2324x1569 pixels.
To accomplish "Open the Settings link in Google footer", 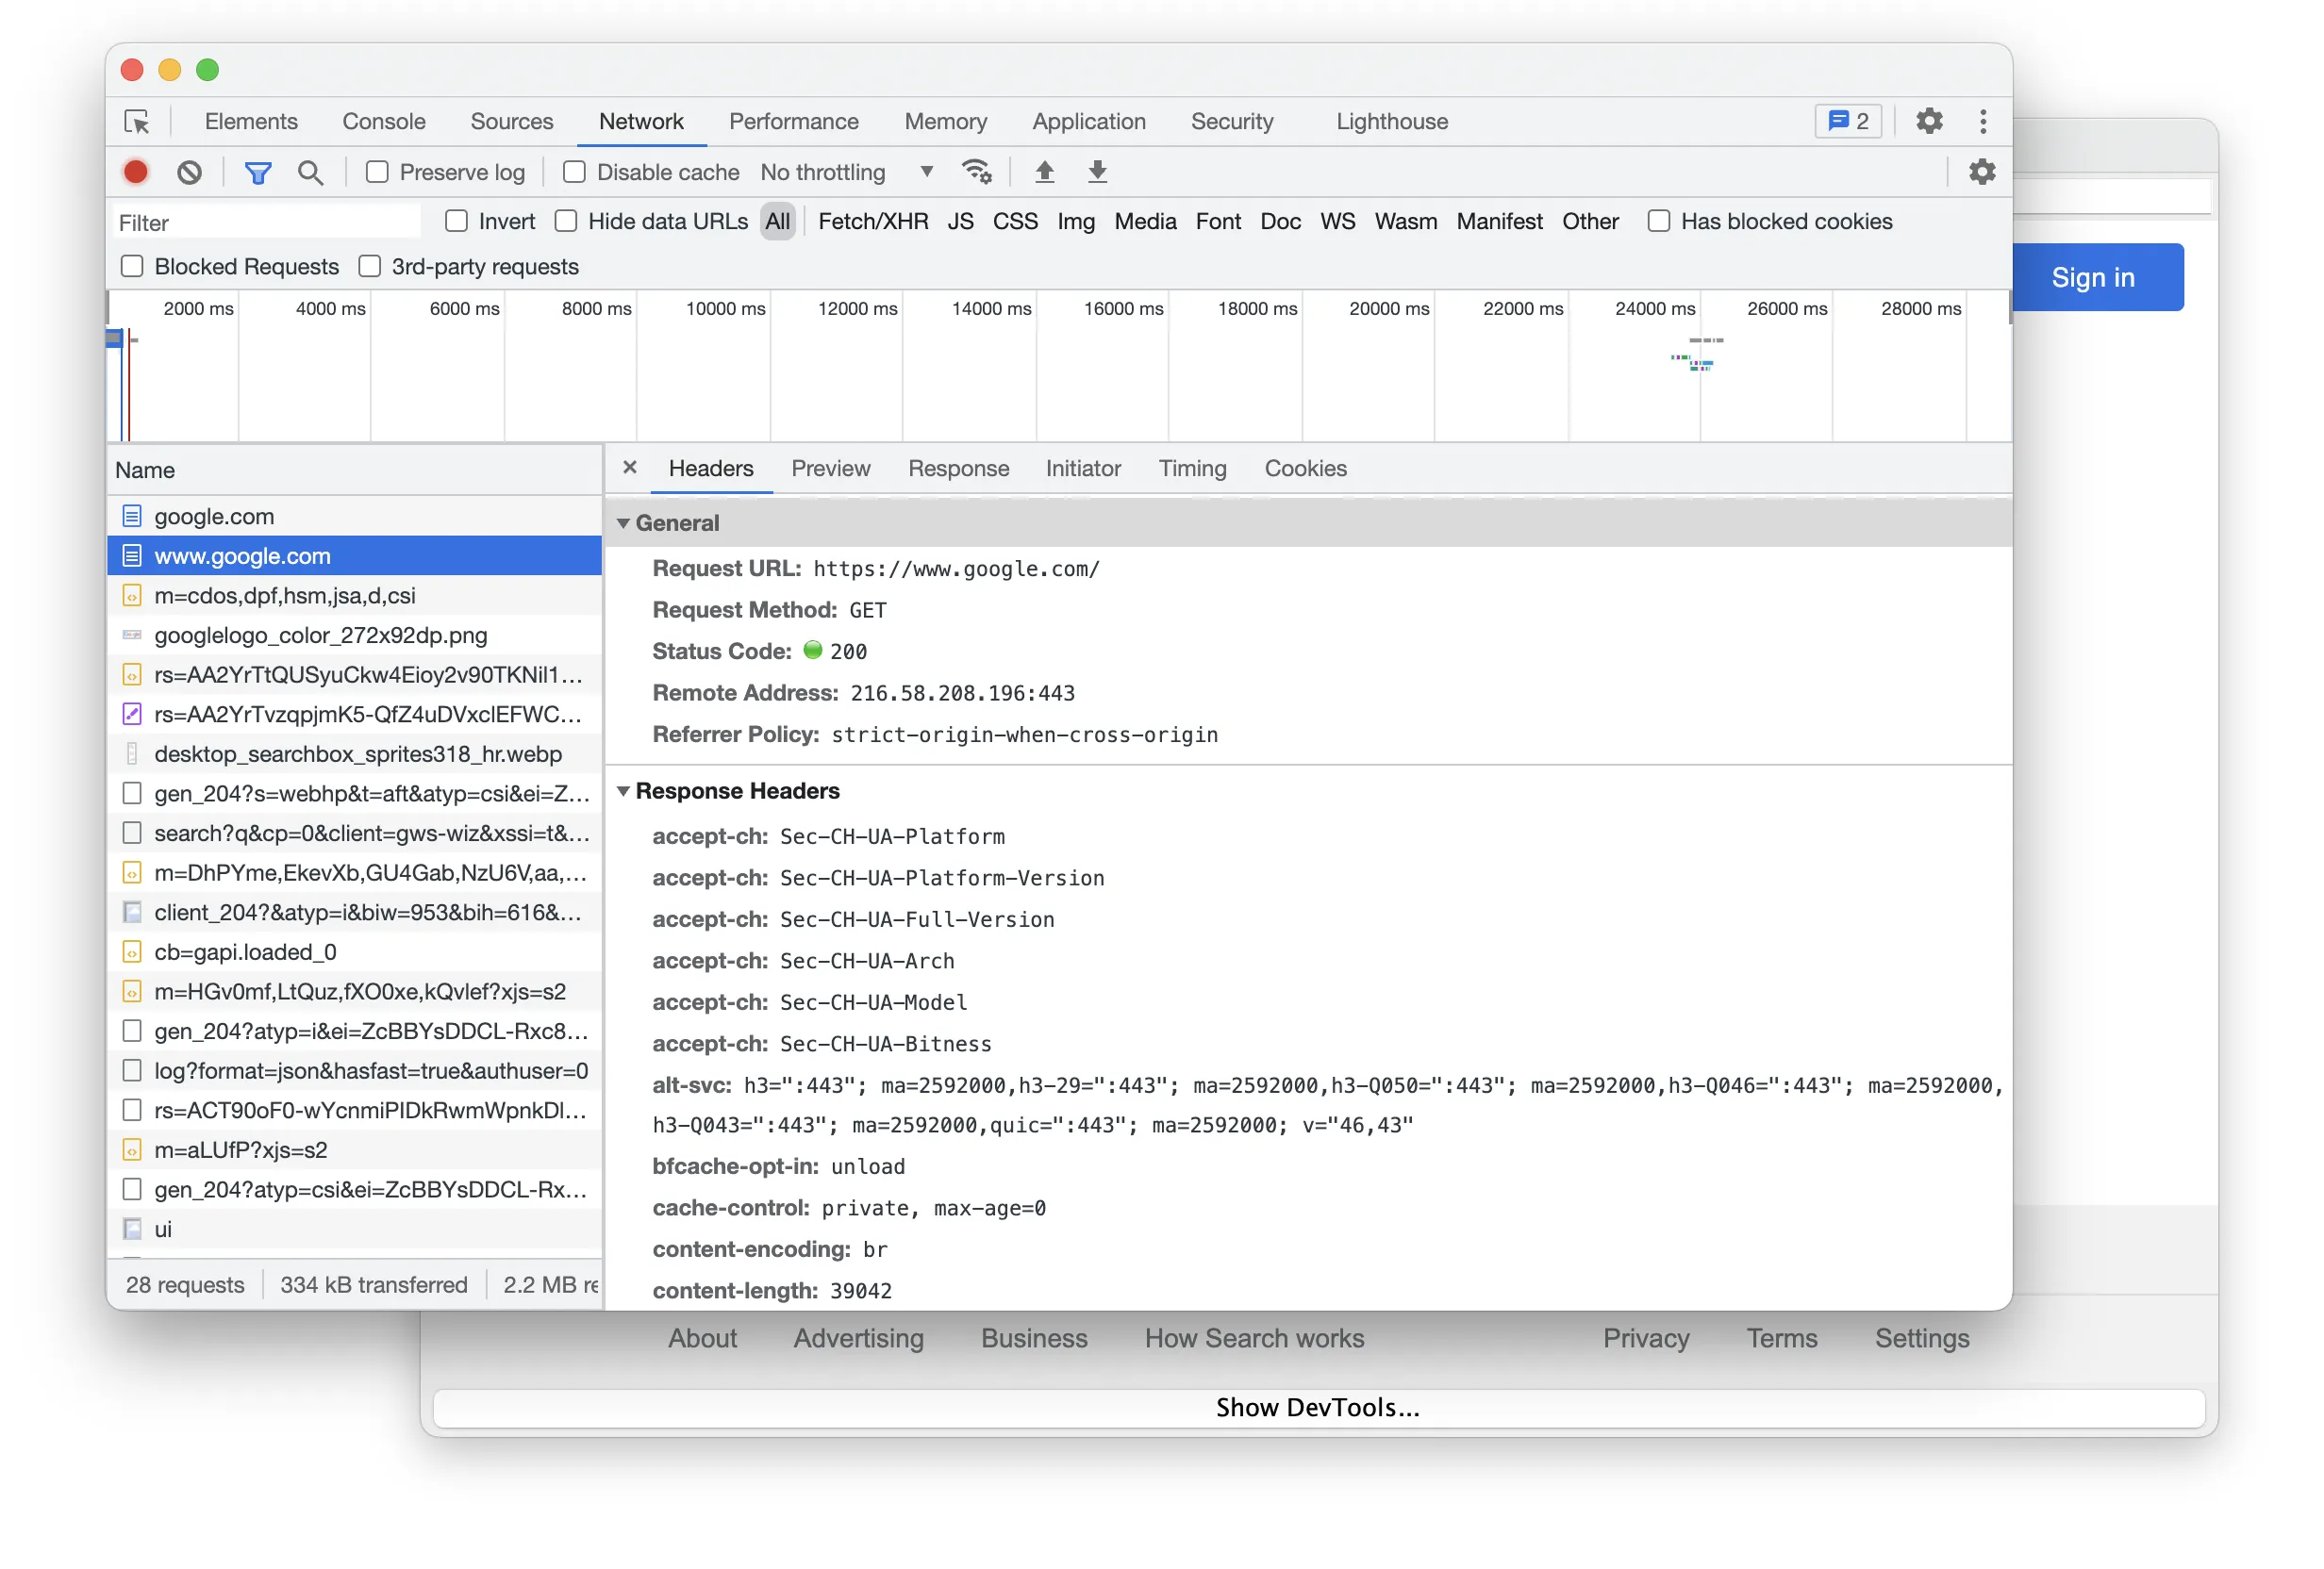I will click(1921, 1338).
